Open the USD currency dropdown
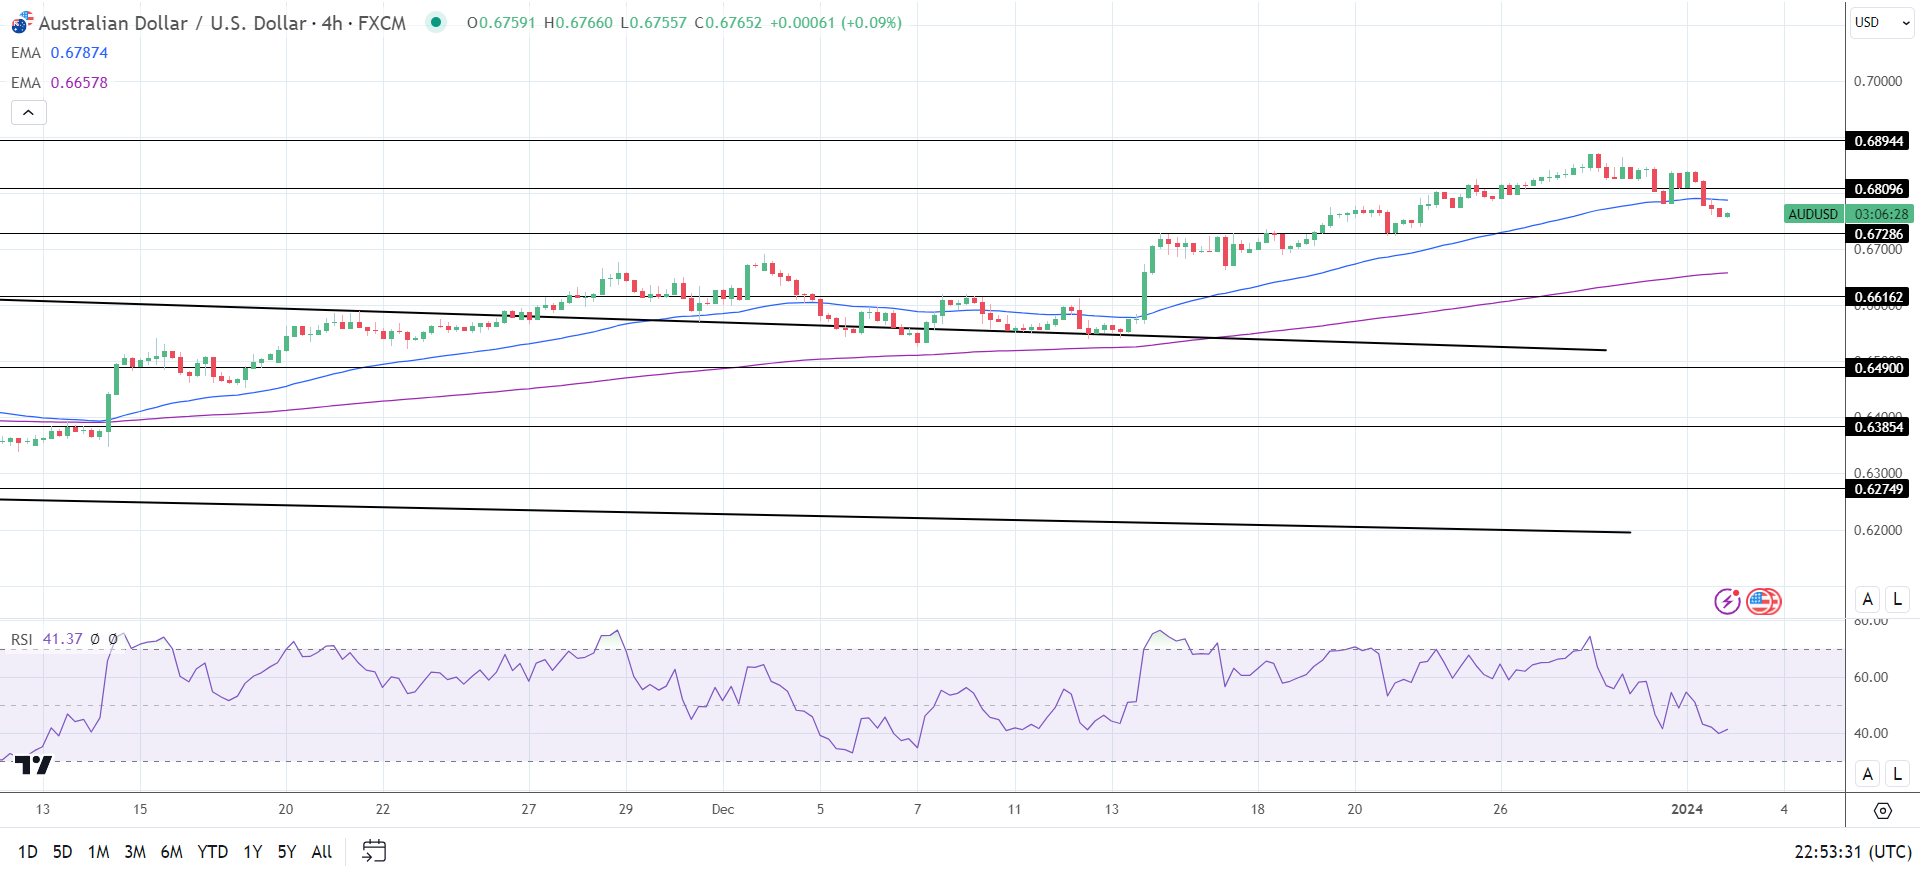 [1881, 22]
